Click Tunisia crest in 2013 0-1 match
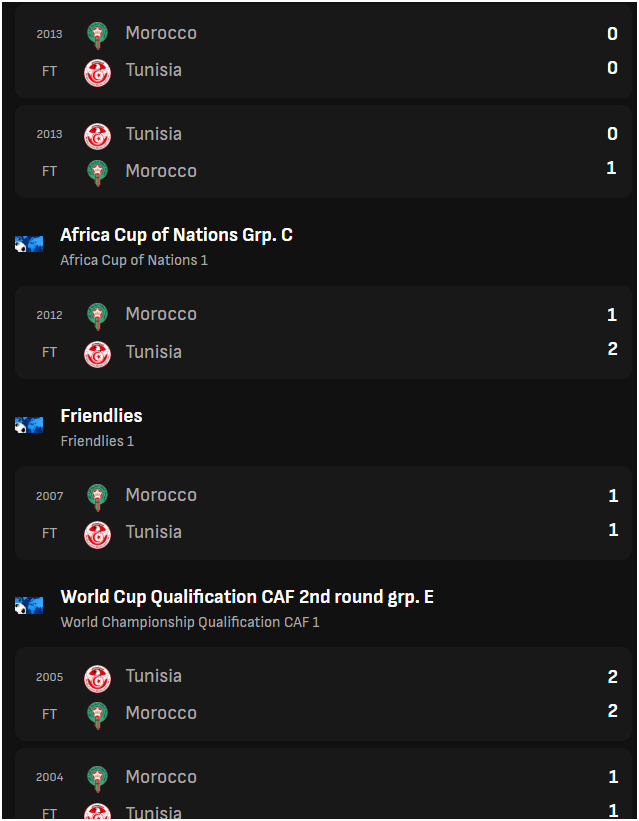 click(97, 136)
